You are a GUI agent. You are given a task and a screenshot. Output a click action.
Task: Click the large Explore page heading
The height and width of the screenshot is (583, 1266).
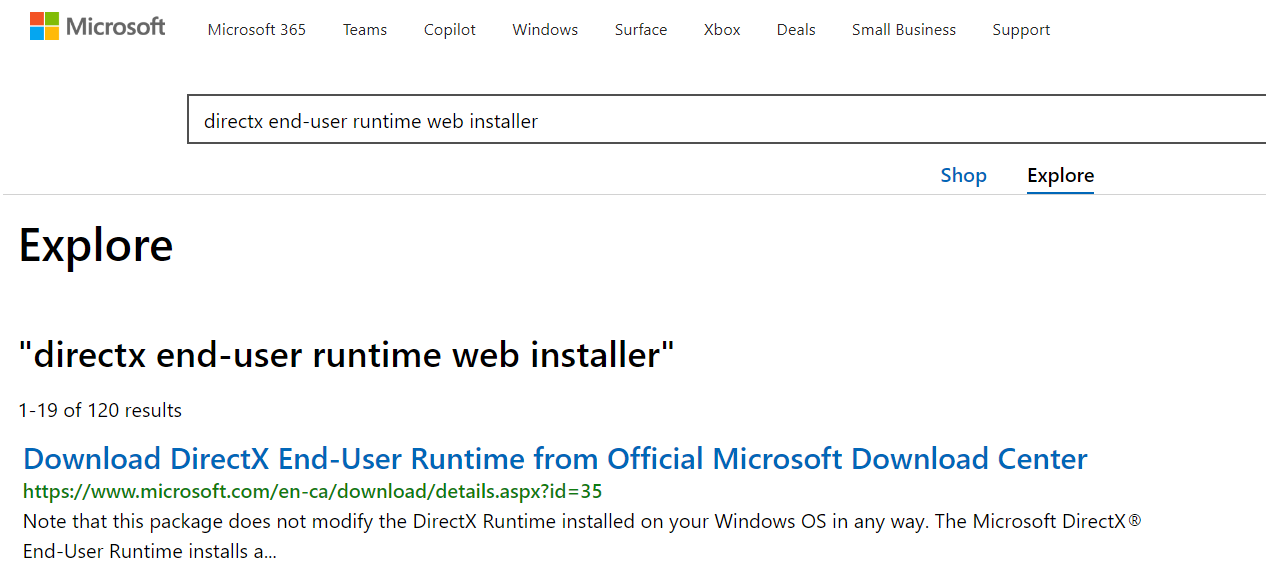point(96,245)
